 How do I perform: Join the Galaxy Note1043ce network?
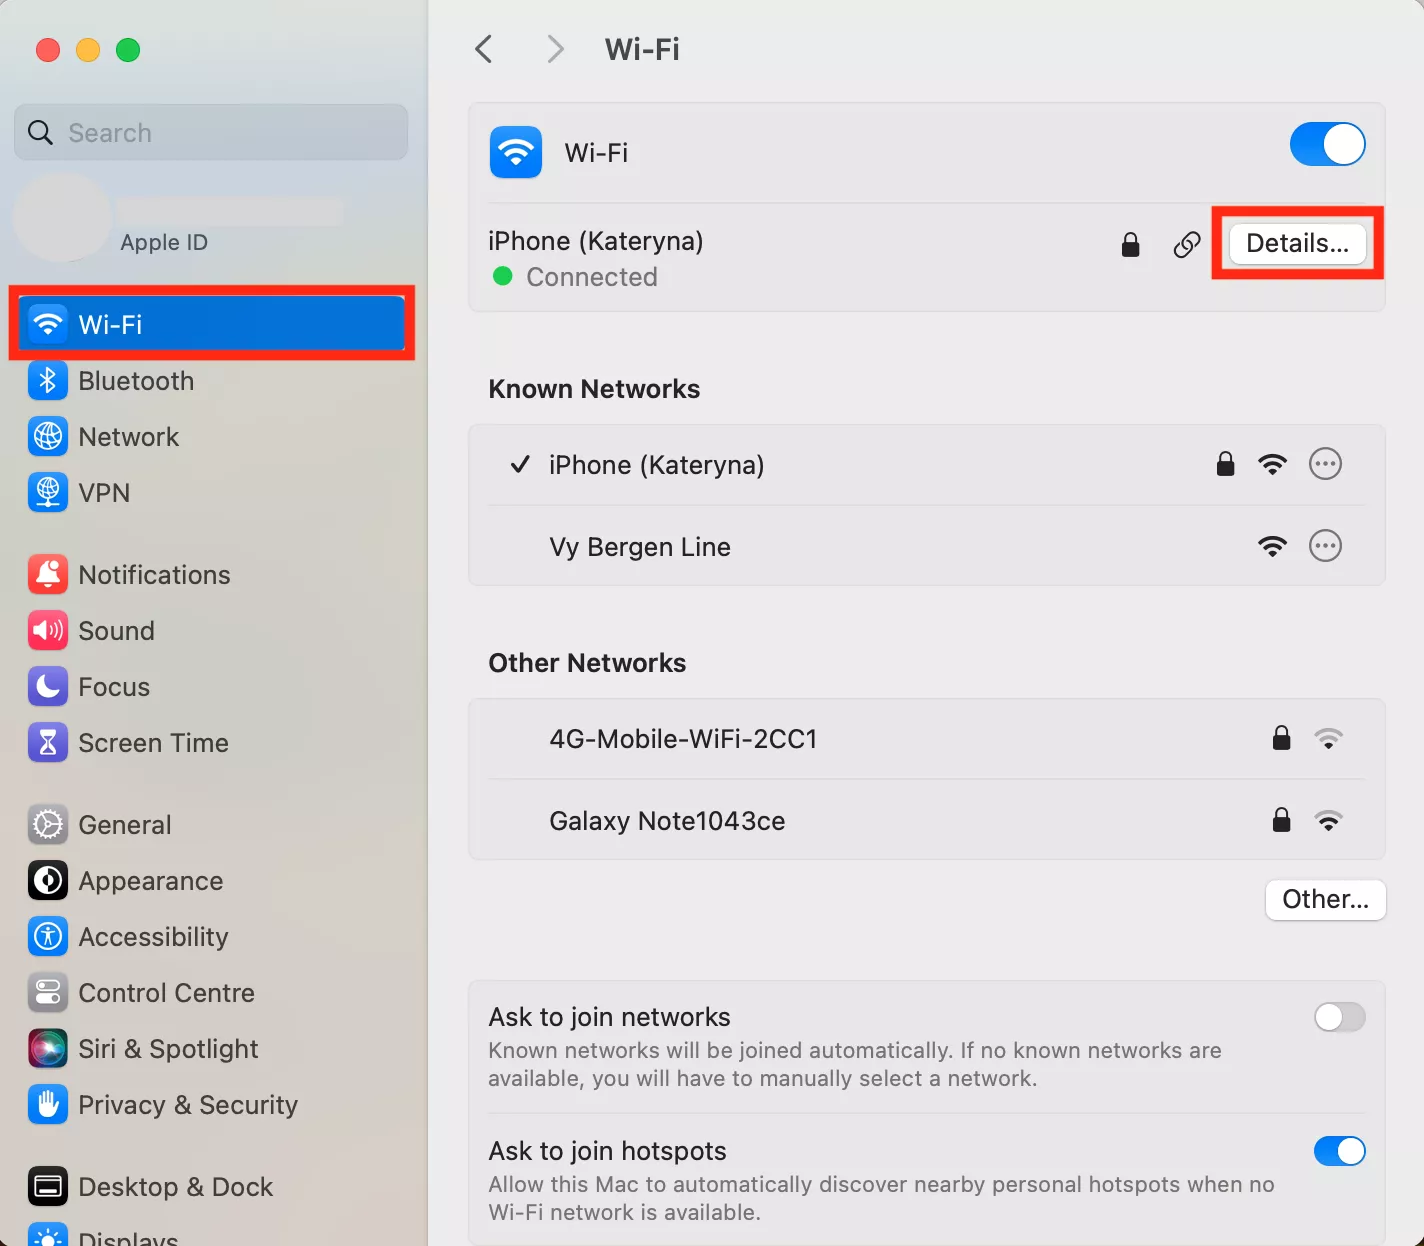point(667,821)
